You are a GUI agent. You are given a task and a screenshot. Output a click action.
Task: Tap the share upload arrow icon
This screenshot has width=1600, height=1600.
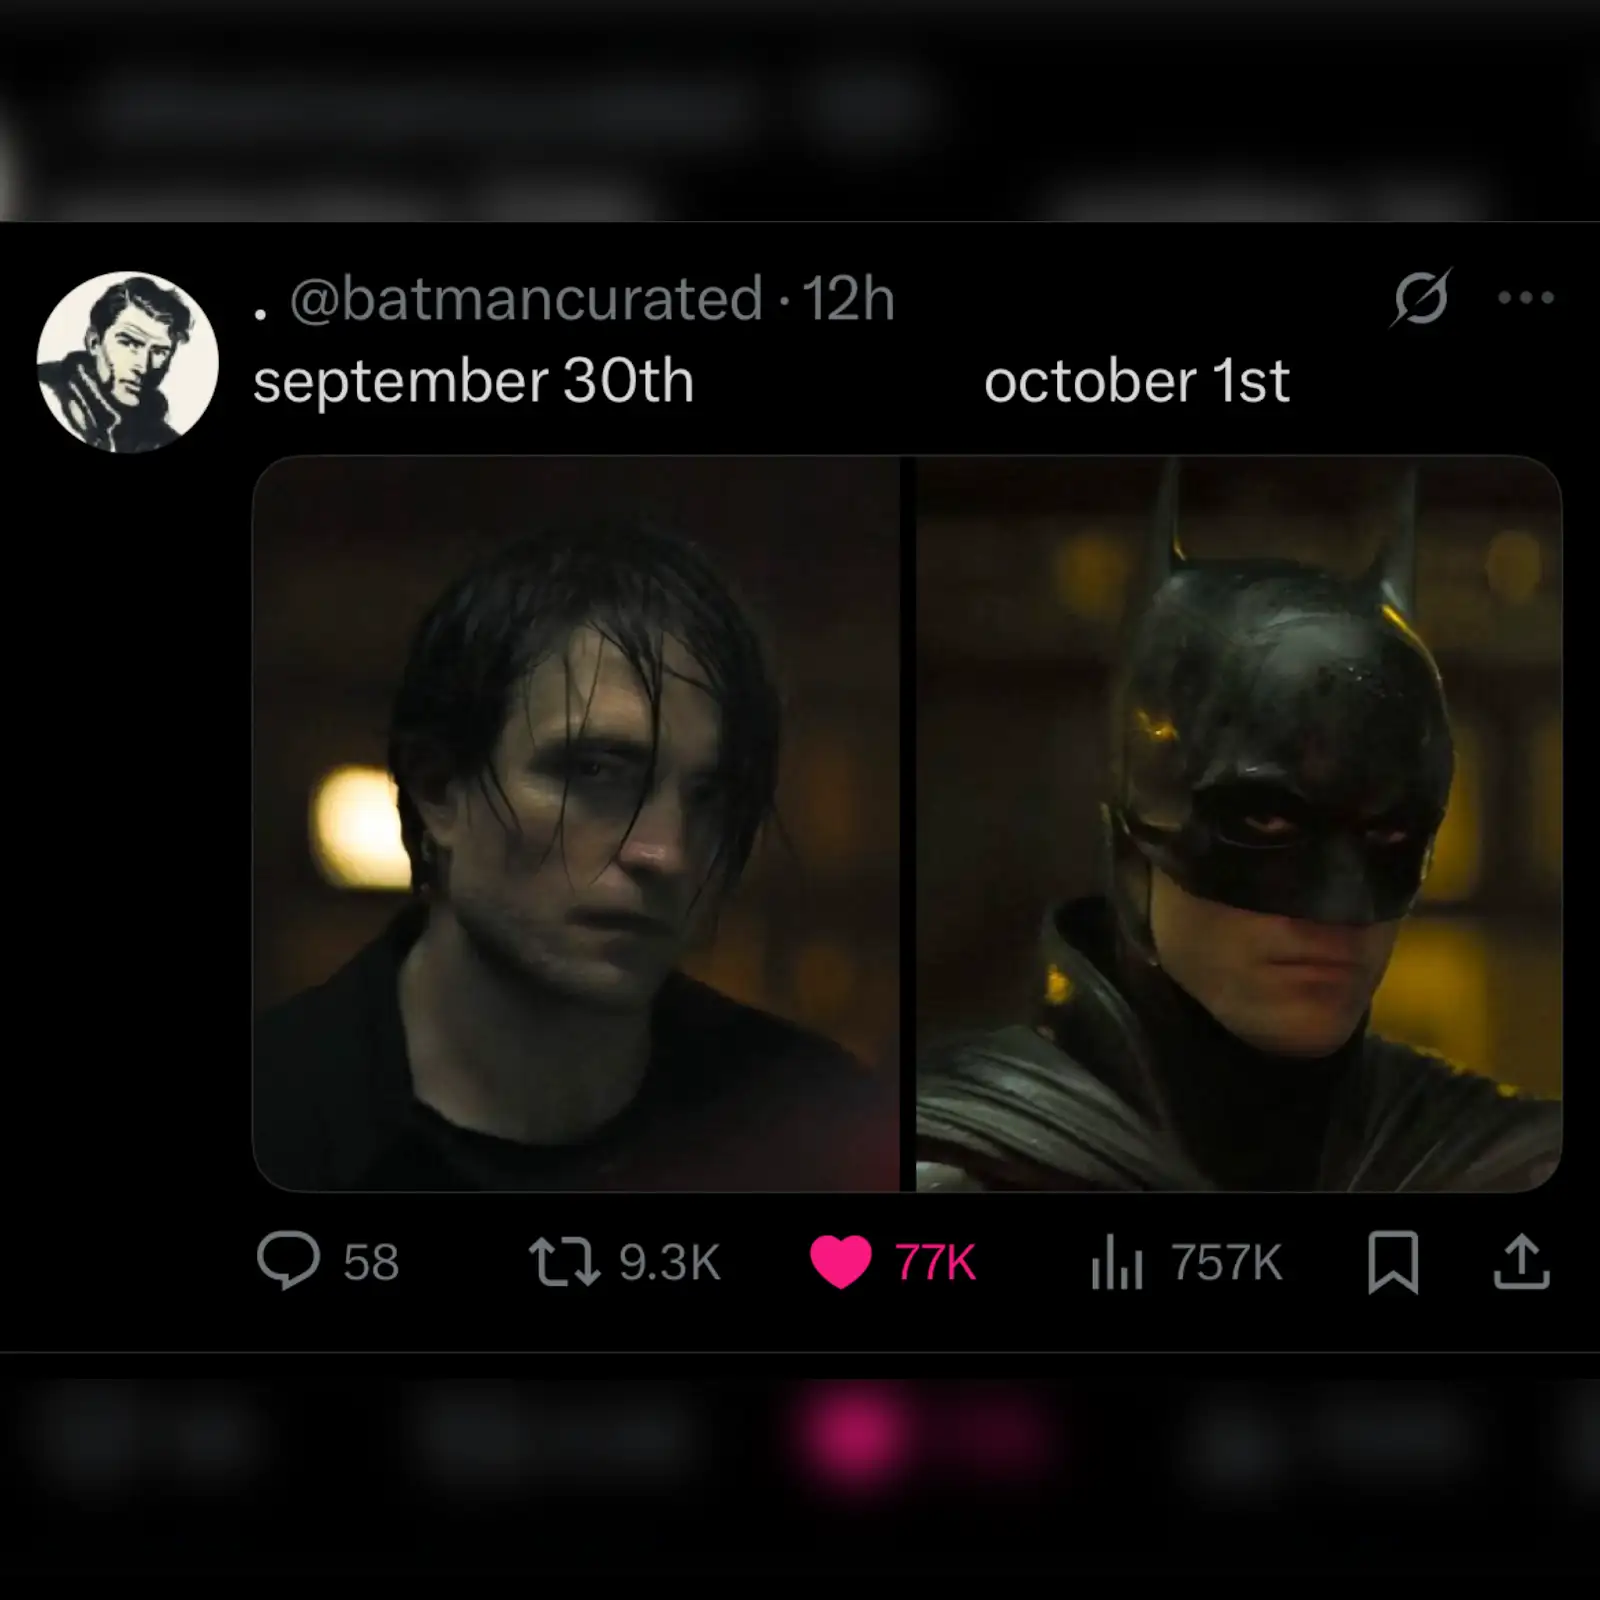[1521, 1262]
